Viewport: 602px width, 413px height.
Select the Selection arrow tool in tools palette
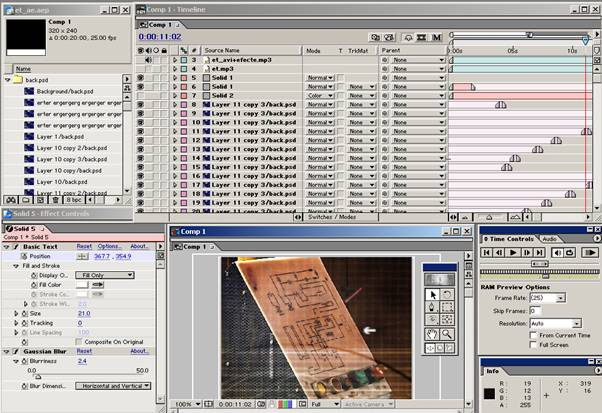coord(431,295)
